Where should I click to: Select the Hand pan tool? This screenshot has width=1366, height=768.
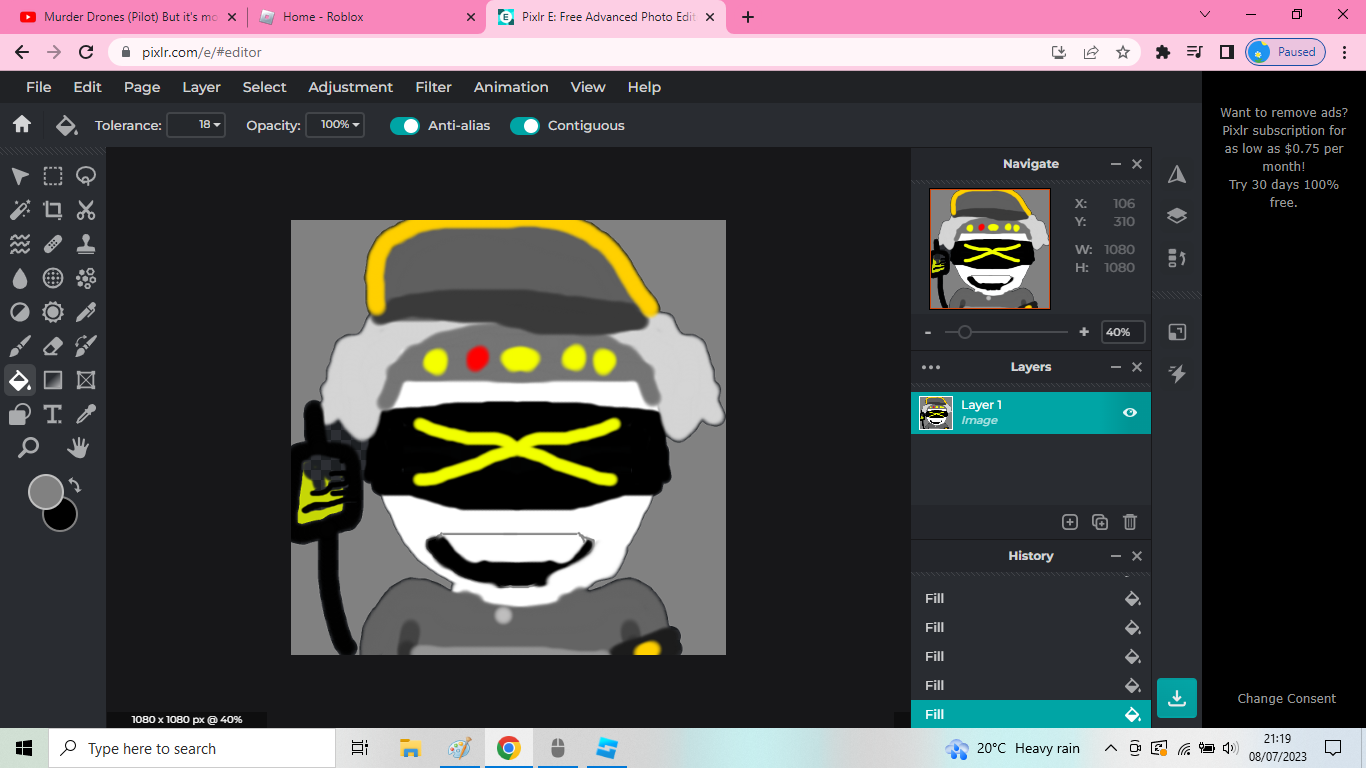78,447
